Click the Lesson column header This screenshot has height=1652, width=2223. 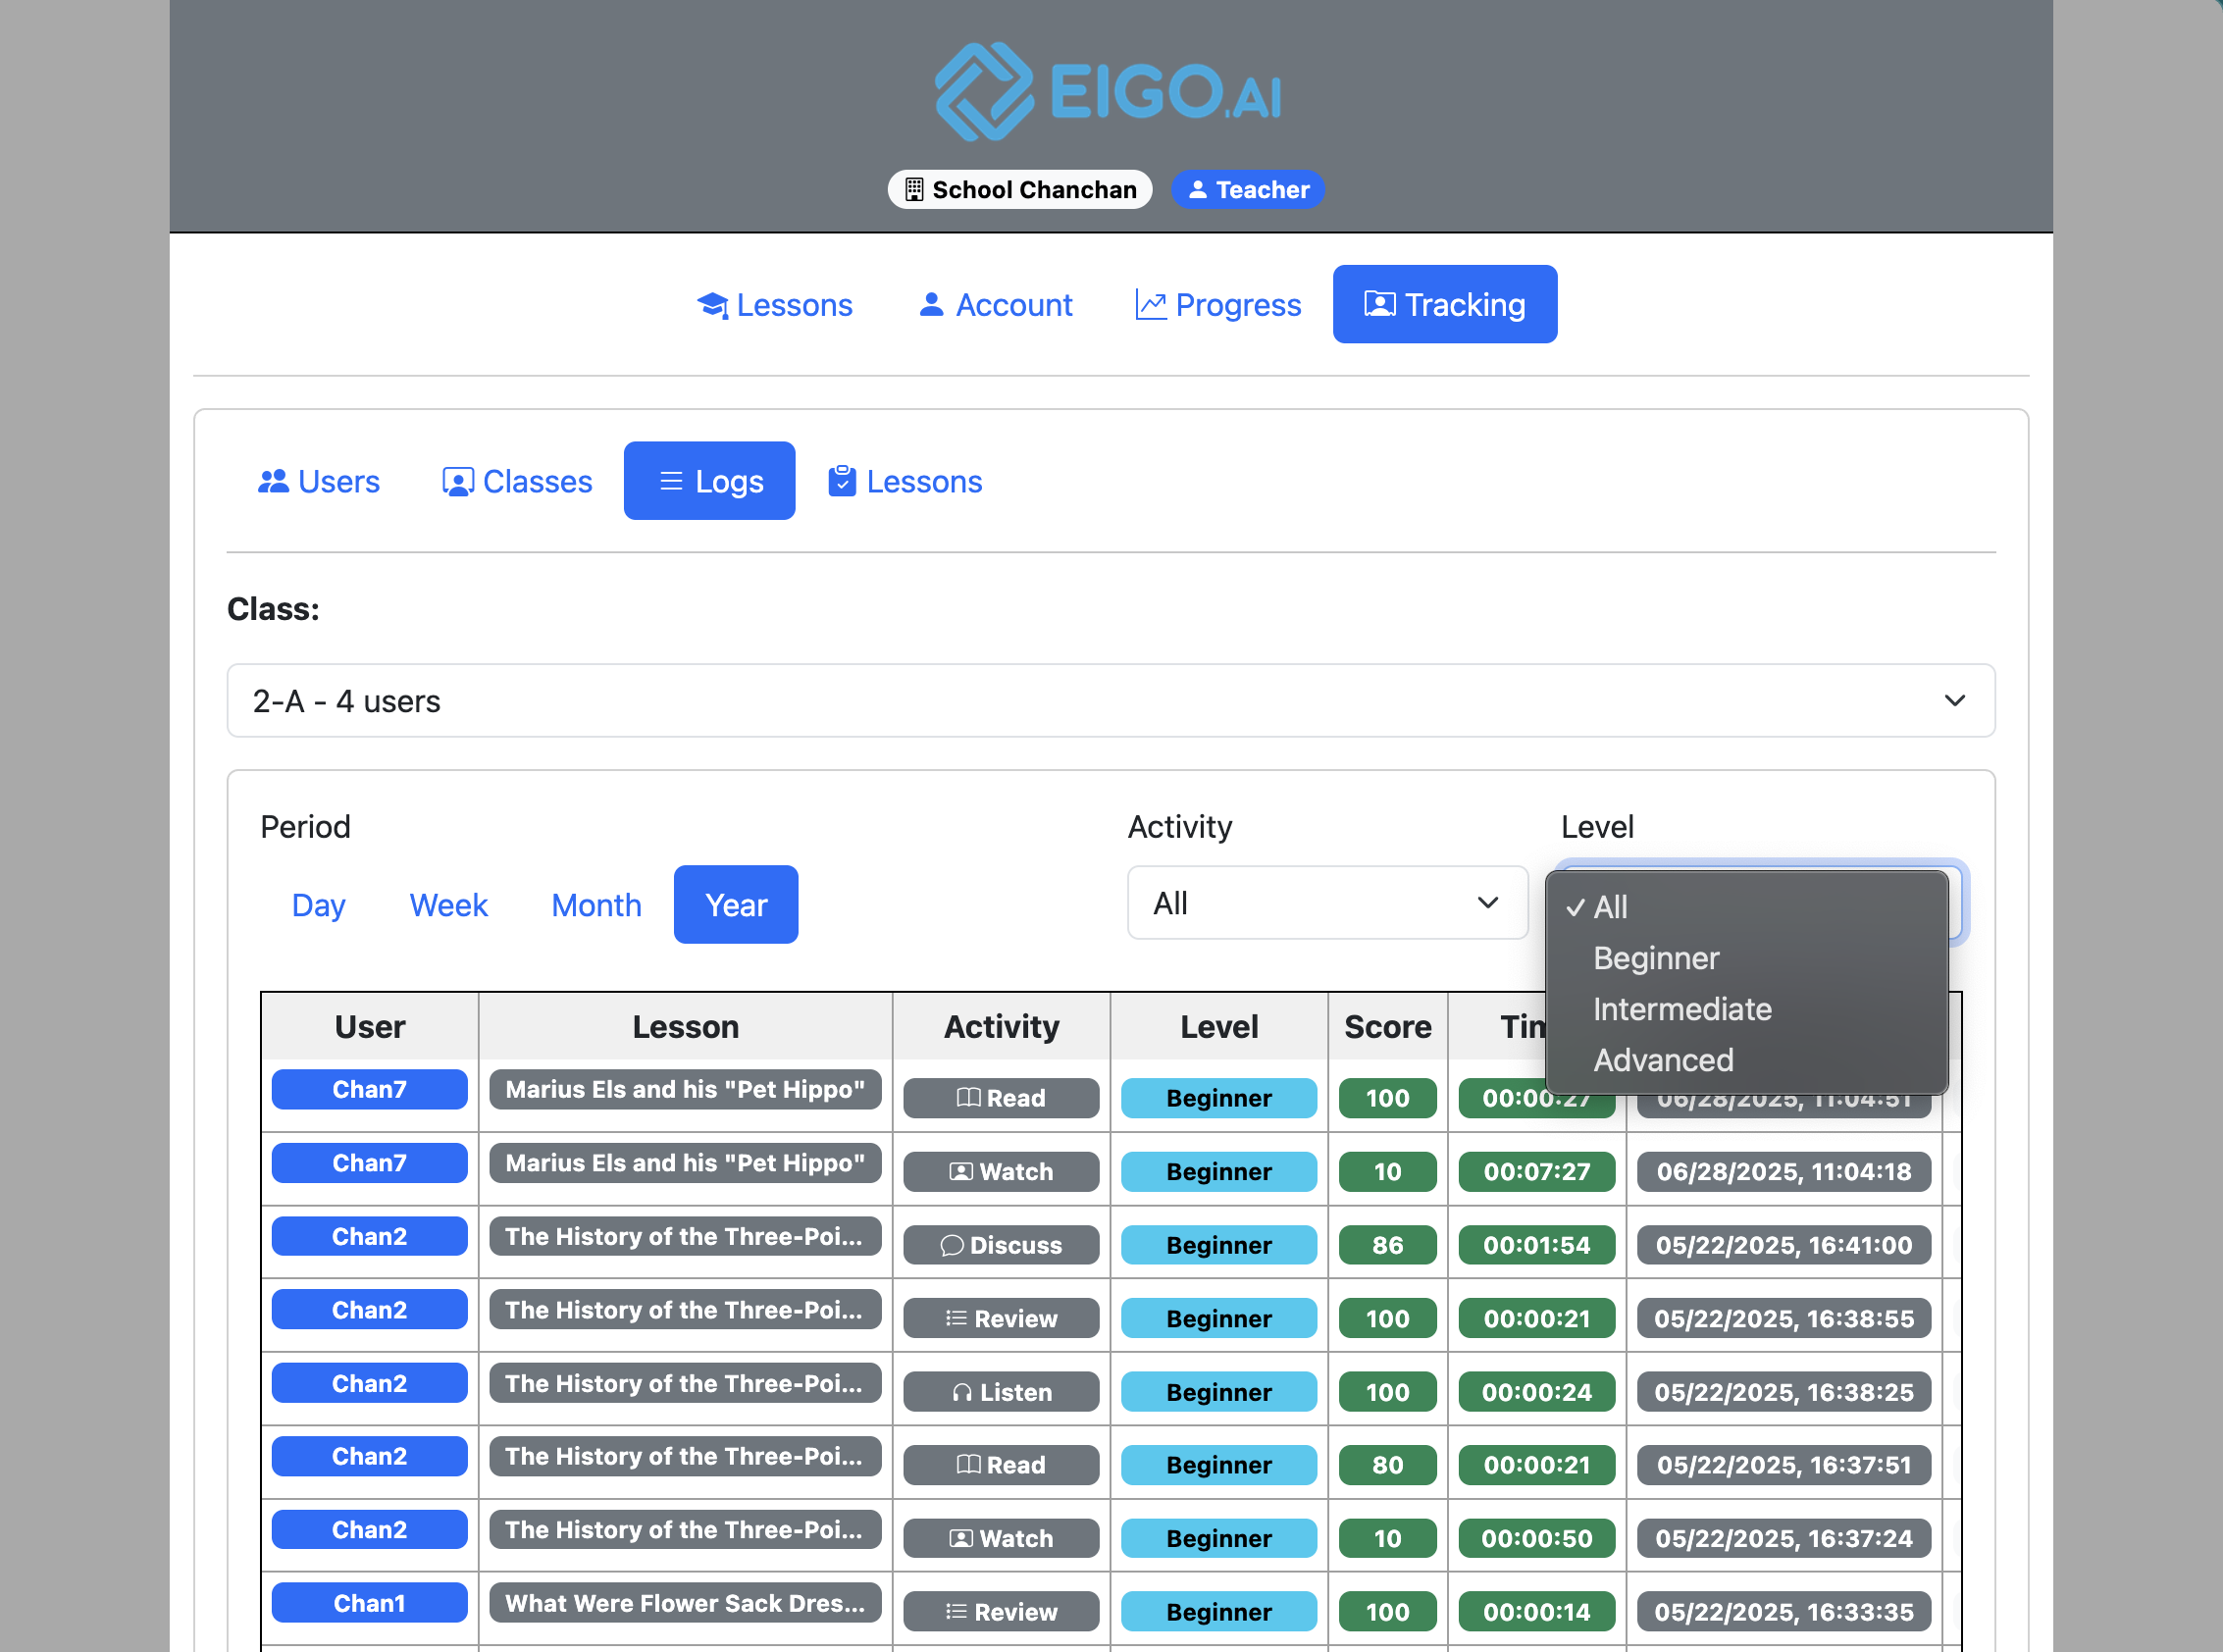tap(685, 1027)
